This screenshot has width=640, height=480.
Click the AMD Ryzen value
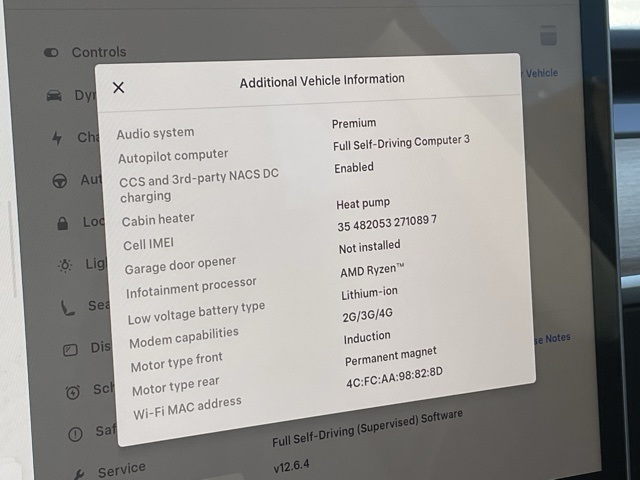click(372, 270)
